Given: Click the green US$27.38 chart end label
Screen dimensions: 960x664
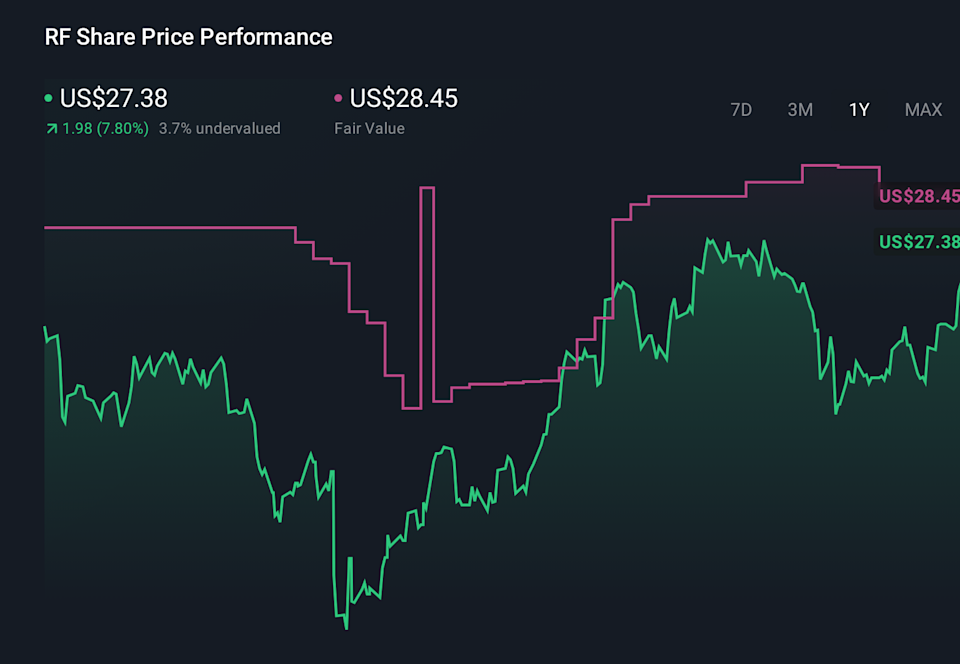Looking at the screenshot, I should pos(918,241).
